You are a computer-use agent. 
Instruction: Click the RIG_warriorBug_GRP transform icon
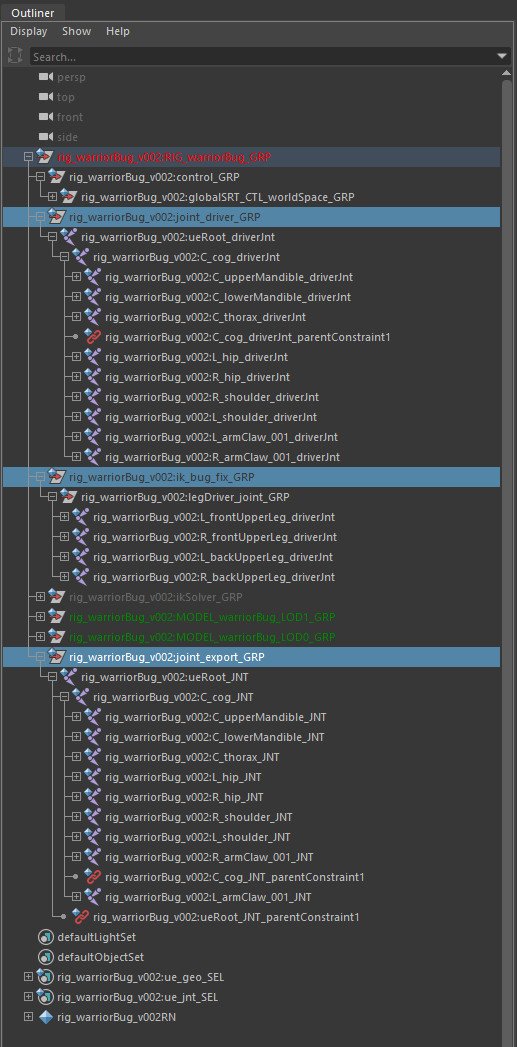click(44, 157)
